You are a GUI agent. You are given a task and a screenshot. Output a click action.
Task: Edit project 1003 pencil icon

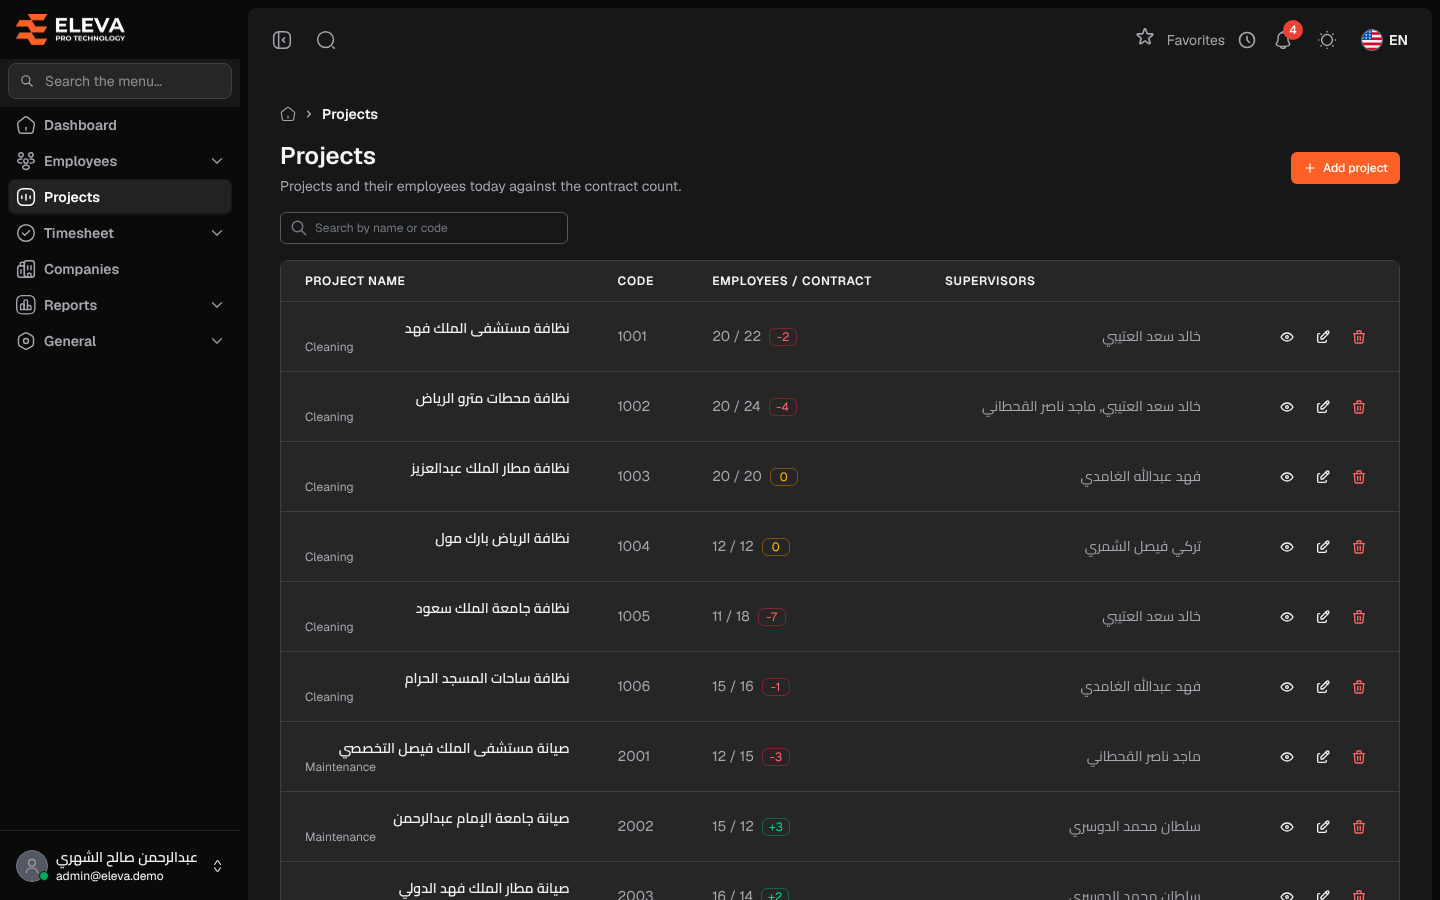point(1323,477)
